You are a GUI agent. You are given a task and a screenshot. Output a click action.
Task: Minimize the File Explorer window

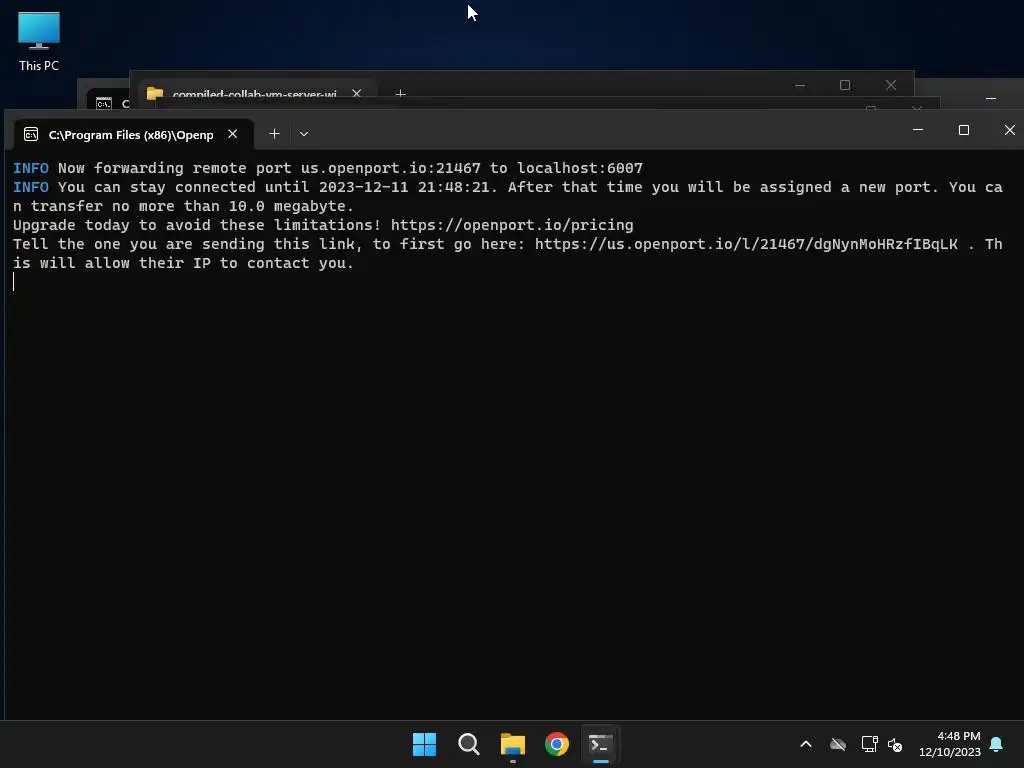pyautogui.click(x=800, y=85)
